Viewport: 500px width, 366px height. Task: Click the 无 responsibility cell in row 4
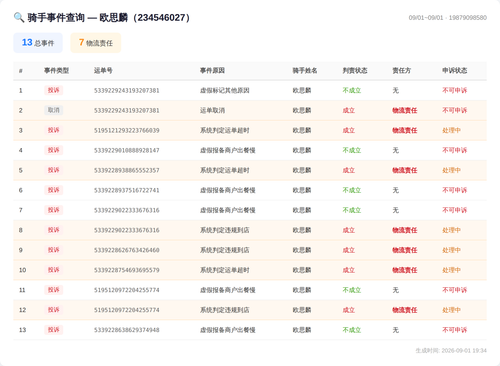[395, 150]
